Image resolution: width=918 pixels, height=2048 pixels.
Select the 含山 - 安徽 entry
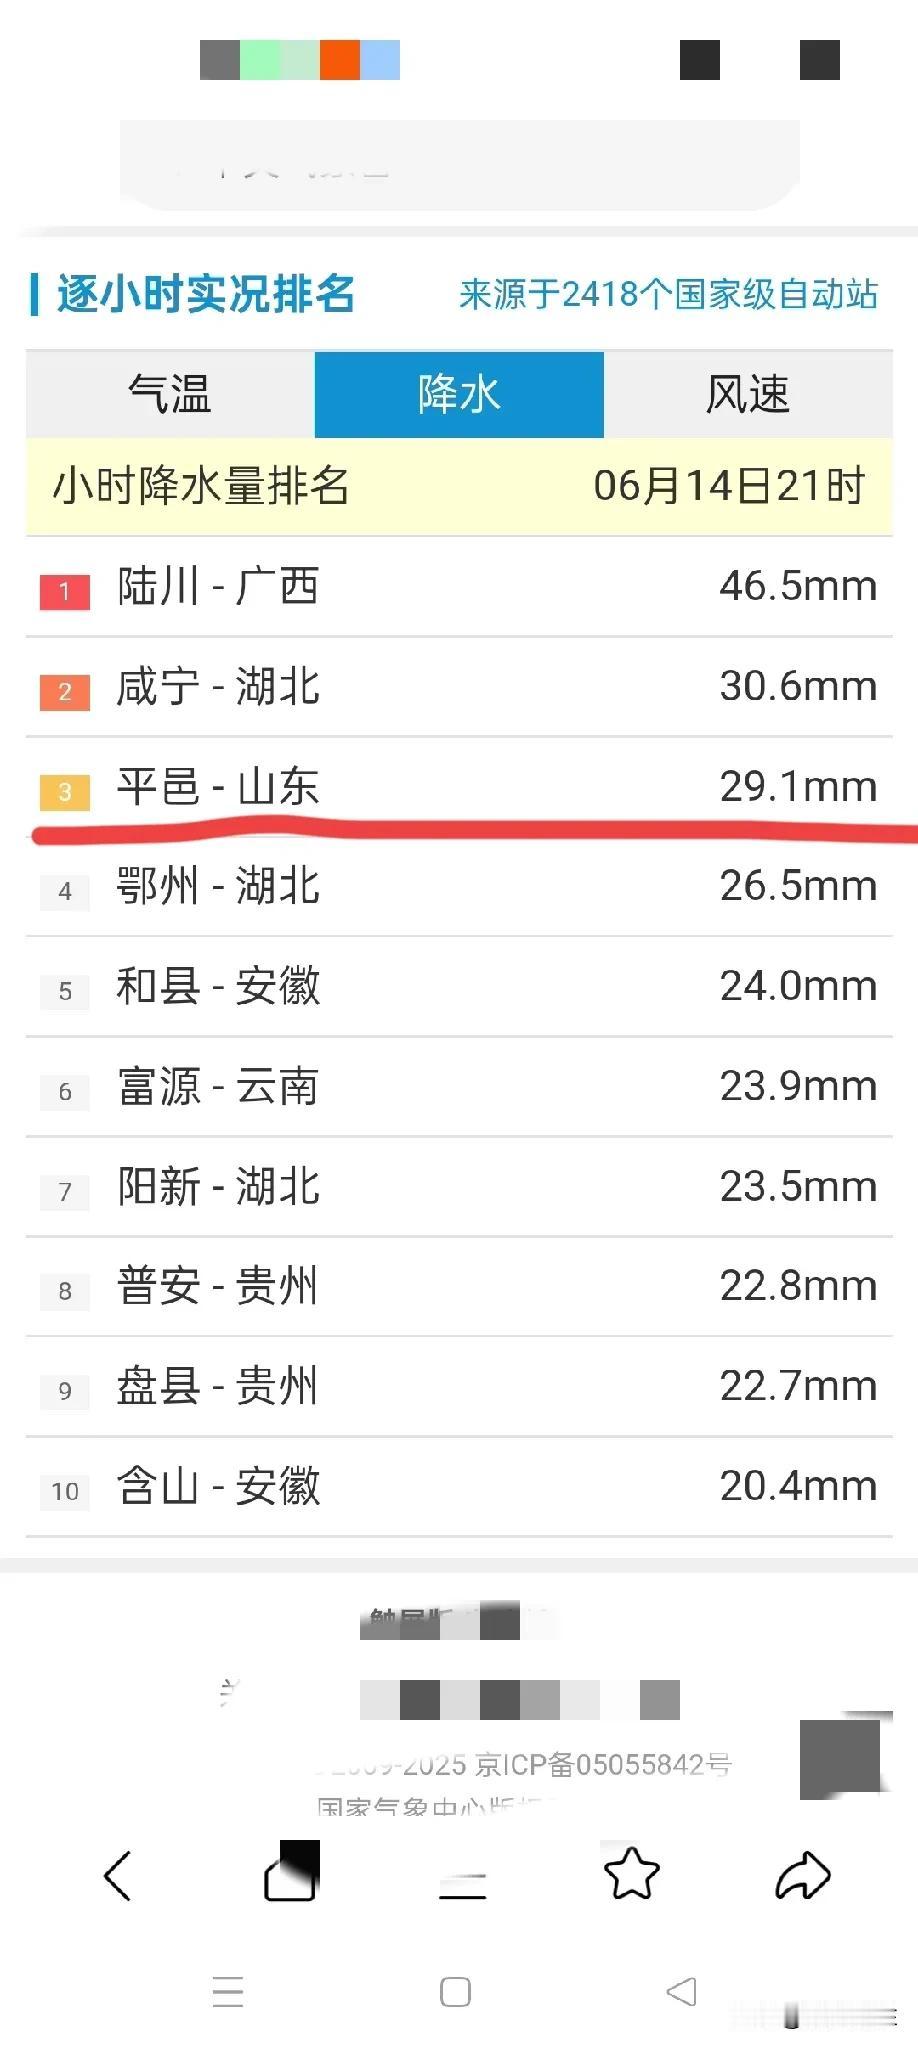[x=459, y=1487]
